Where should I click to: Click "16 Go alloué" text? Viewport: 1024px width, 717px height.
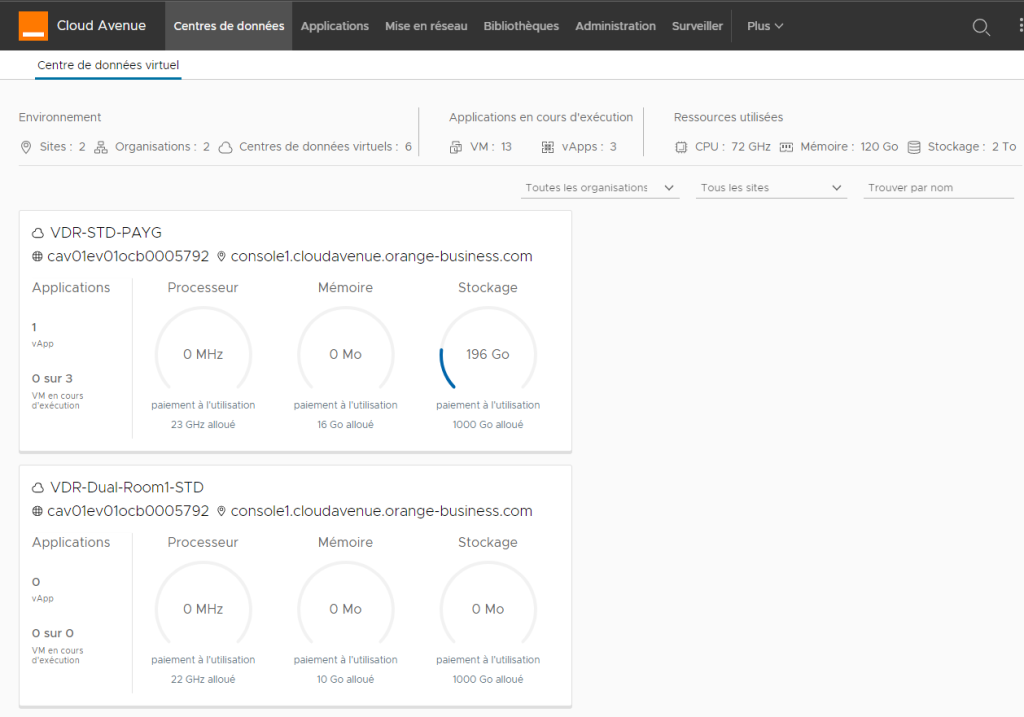pos(345,424)
